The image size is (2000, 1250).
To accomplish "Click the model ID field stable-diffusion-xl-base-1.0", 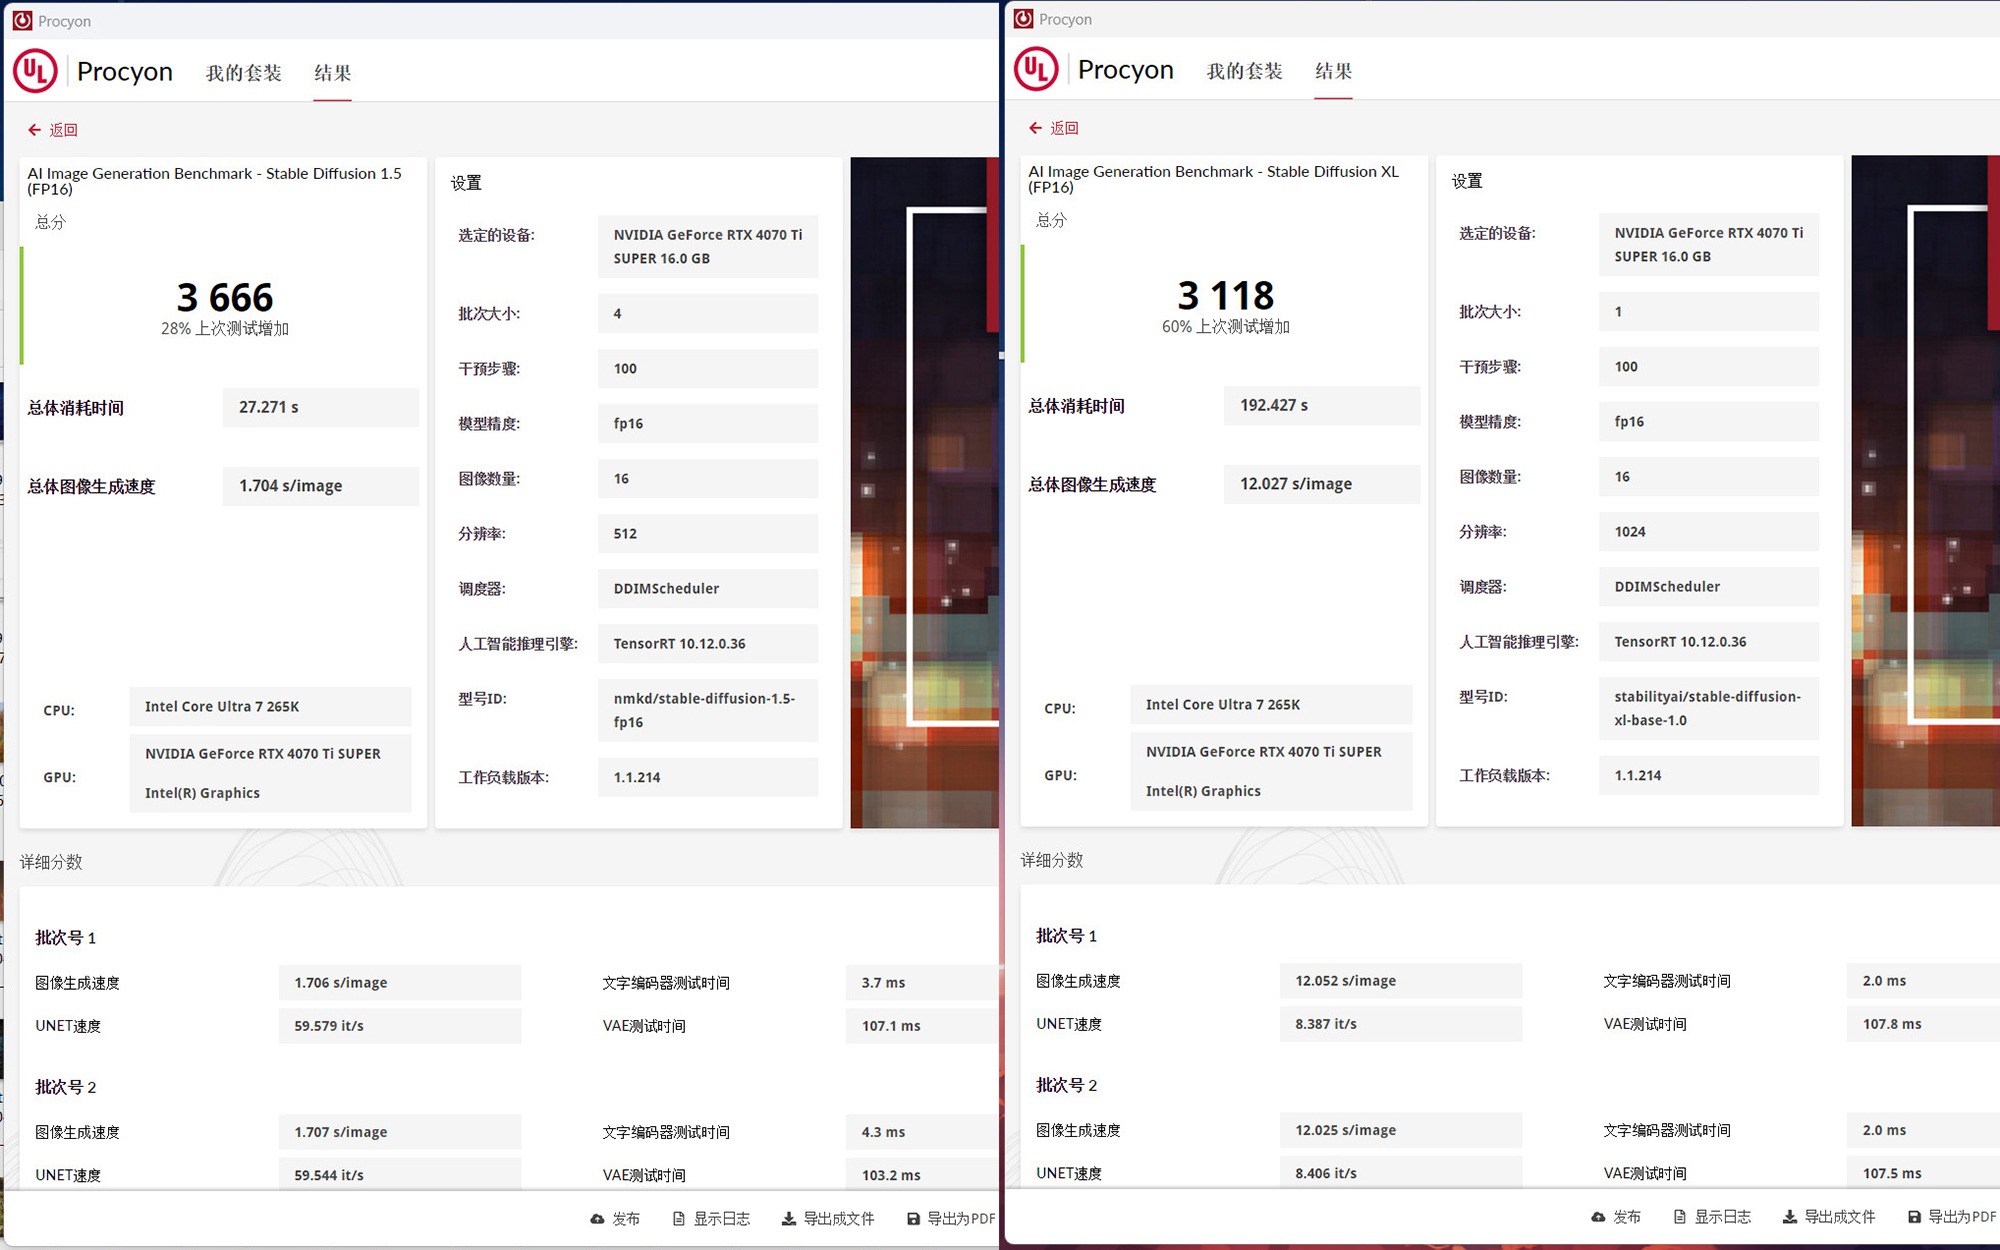I will 1708,708.
